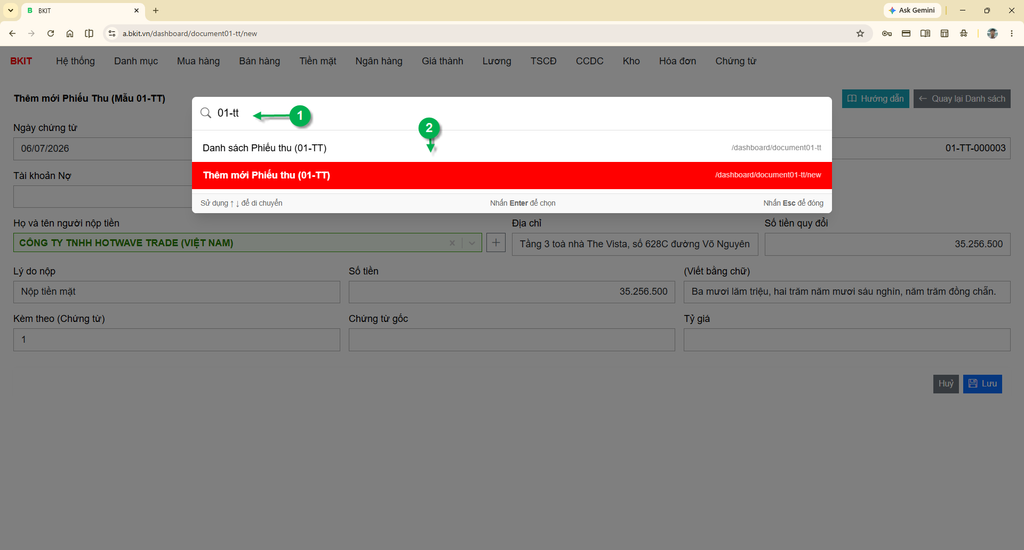Open the Giá thành menu
1024x550 pixels.
coord(442,61)
